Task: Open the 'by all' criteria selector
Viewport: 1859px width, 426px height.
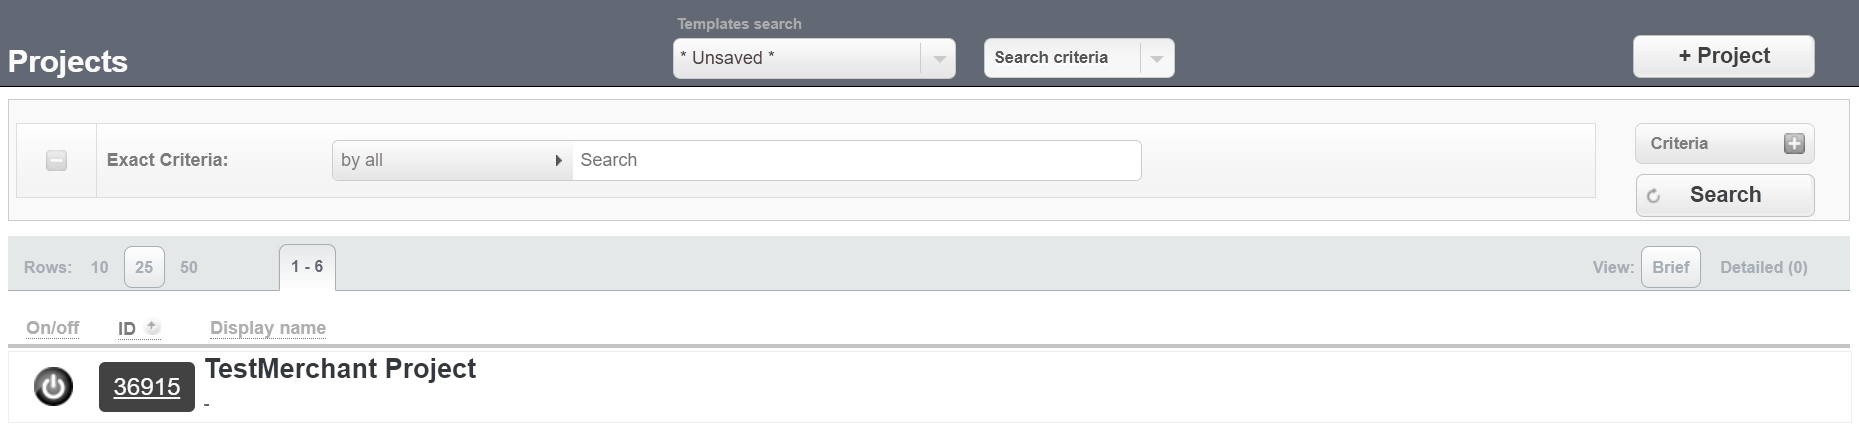Action: coord(452,161)
